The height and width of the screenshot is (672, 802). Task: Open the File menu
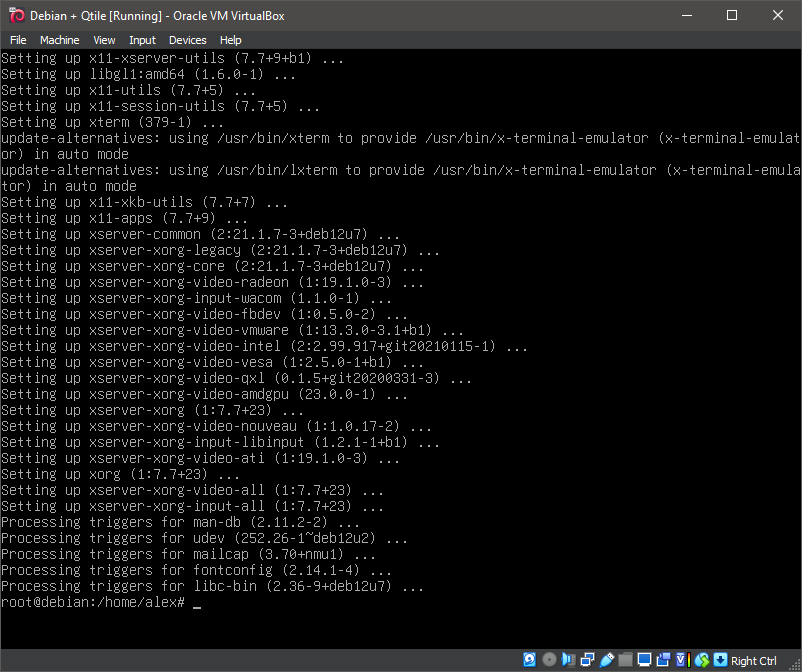click(x=18, y=40)
